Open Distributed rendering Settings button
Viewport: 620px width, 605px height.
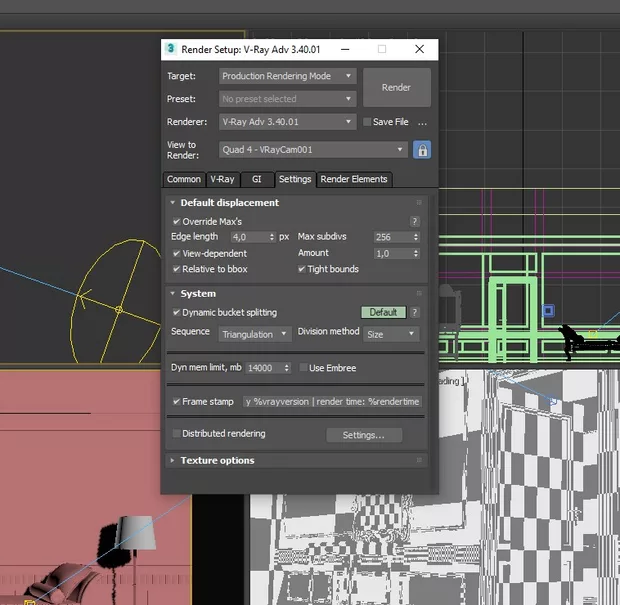[x=364, y=435]
